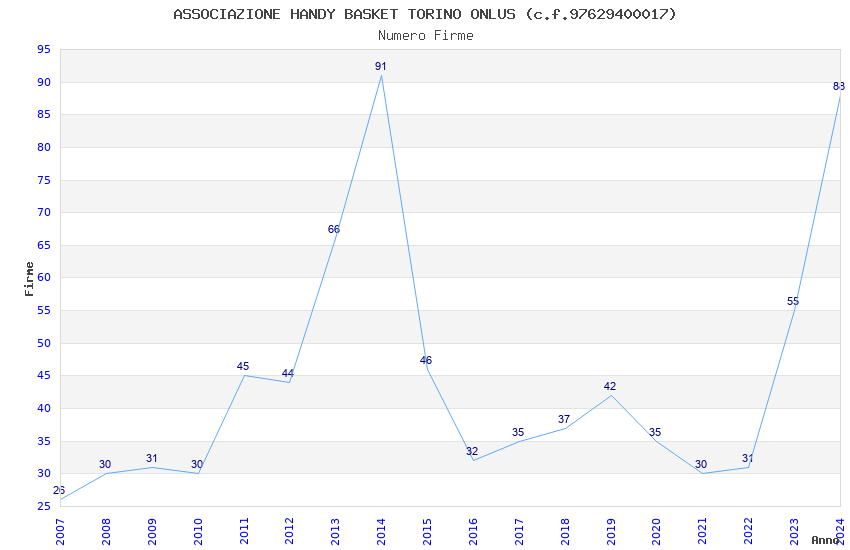The width and height of the screenshot is (850, 550).
Task: Click the 32 data label for 2016
Action: (472, 451)
